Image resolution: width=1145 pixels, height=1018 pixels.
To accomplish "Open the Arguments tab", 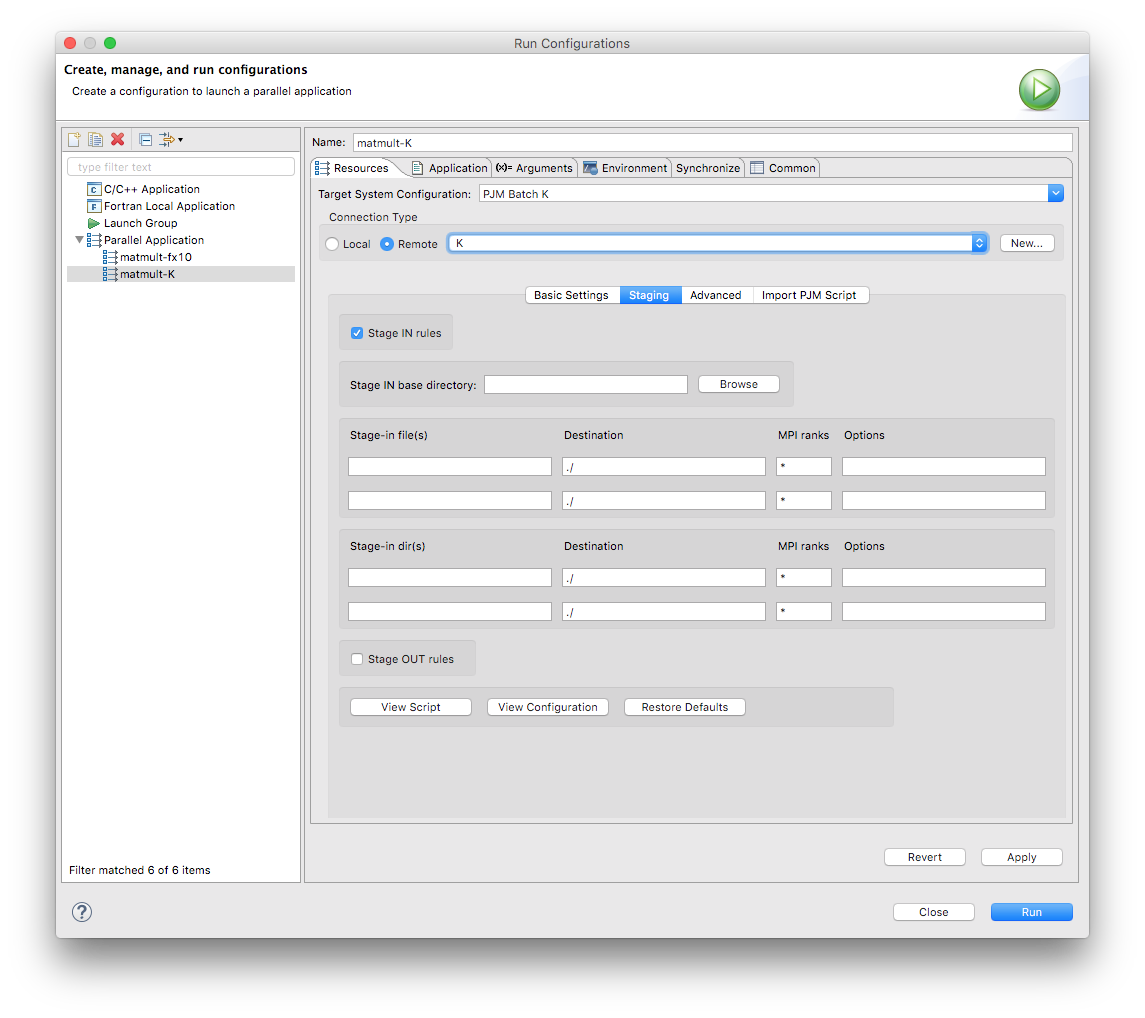I will click(x=534, y=168).
